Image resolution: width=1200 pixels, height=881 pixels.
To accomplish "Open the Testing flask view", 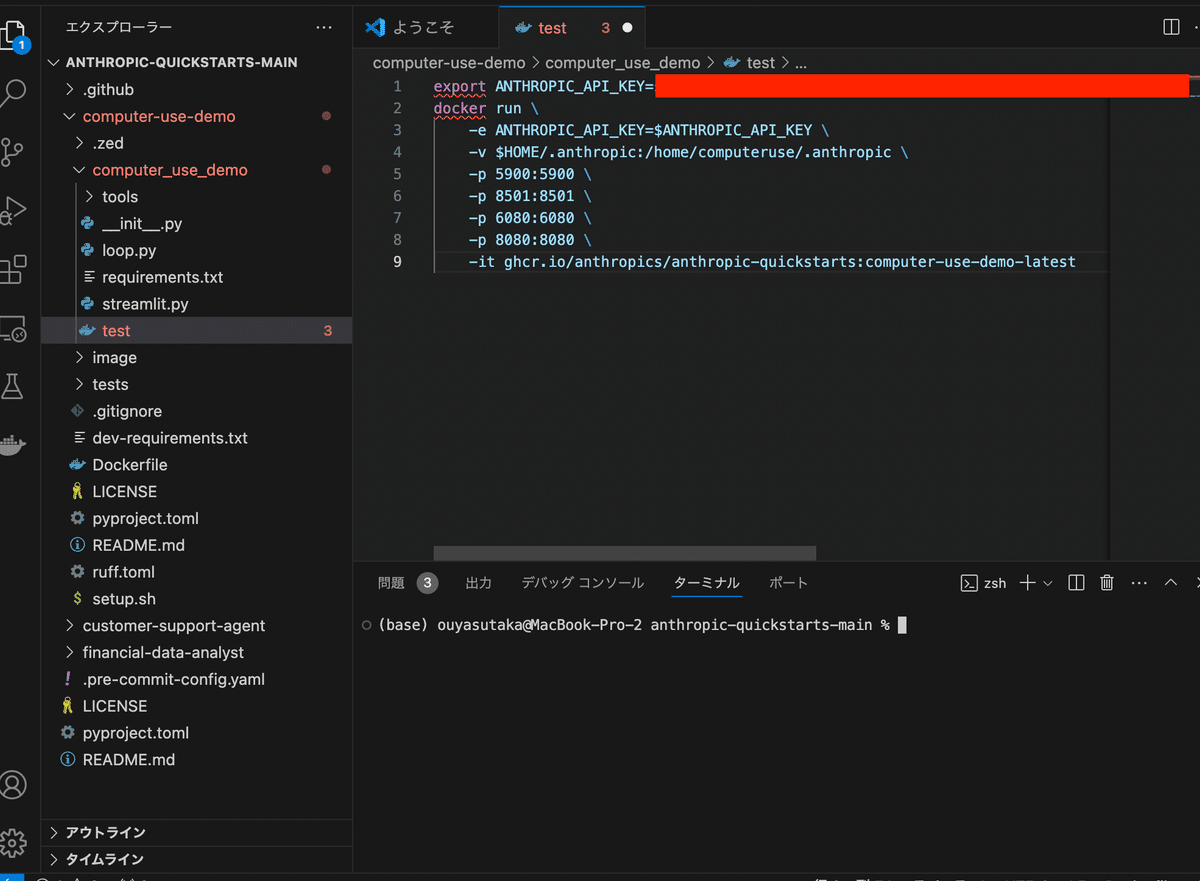I will point(13,386).
